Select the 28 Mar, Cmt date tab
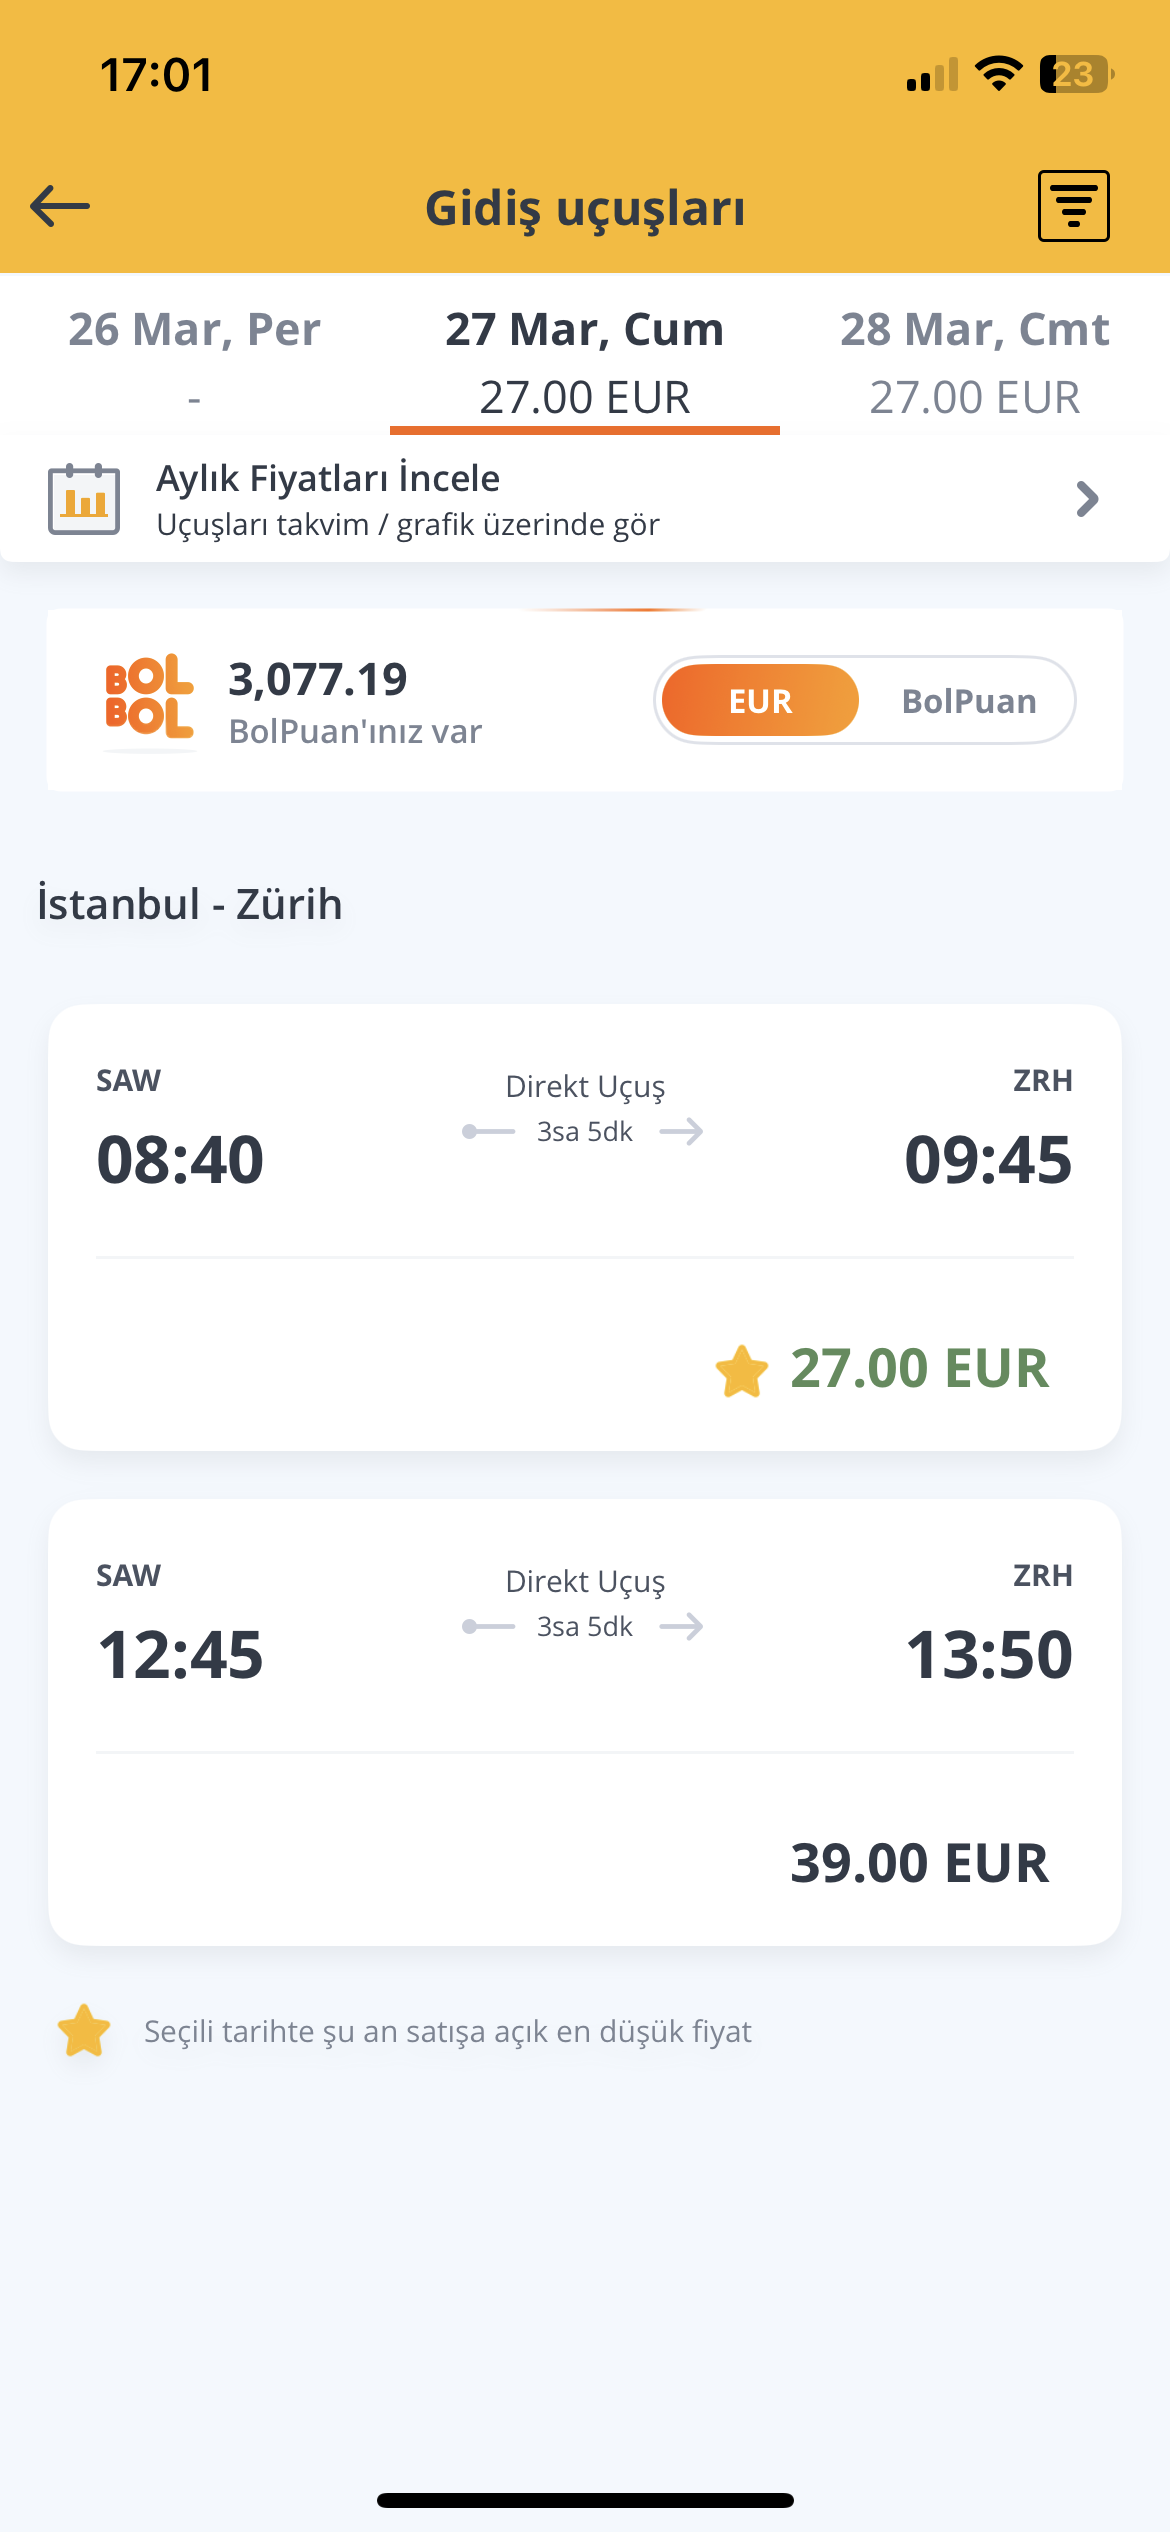This screenshot has width=1170, height=2532. click(975, 360)
